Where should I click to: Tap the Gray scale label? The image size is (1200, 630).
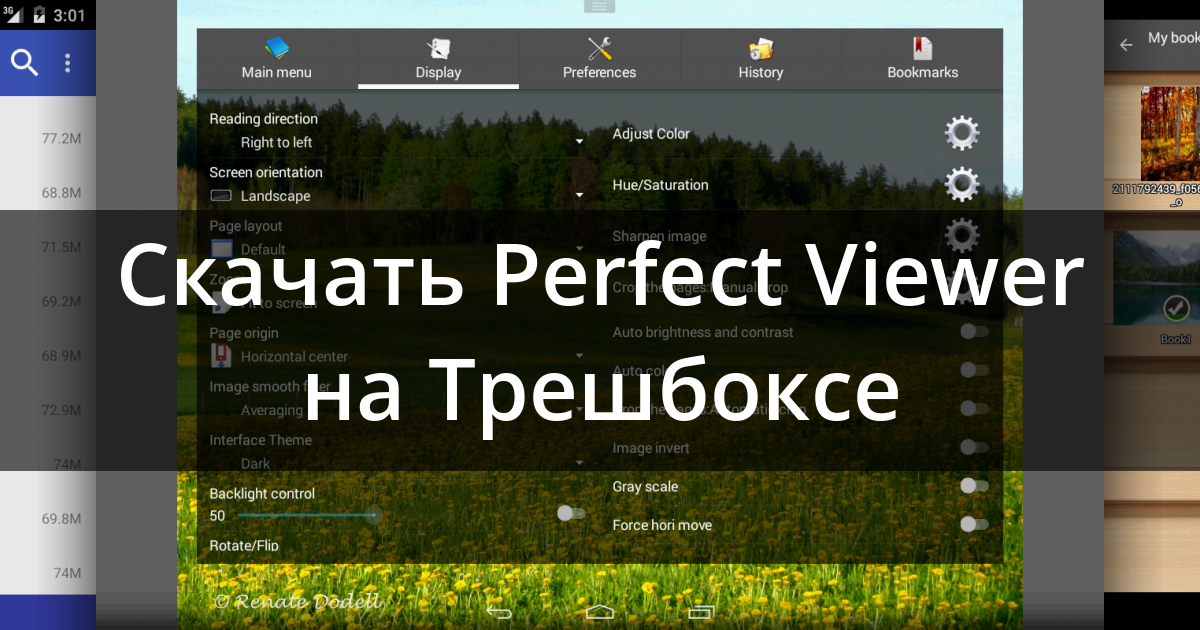pyautogui.click(x=645, y=486)
